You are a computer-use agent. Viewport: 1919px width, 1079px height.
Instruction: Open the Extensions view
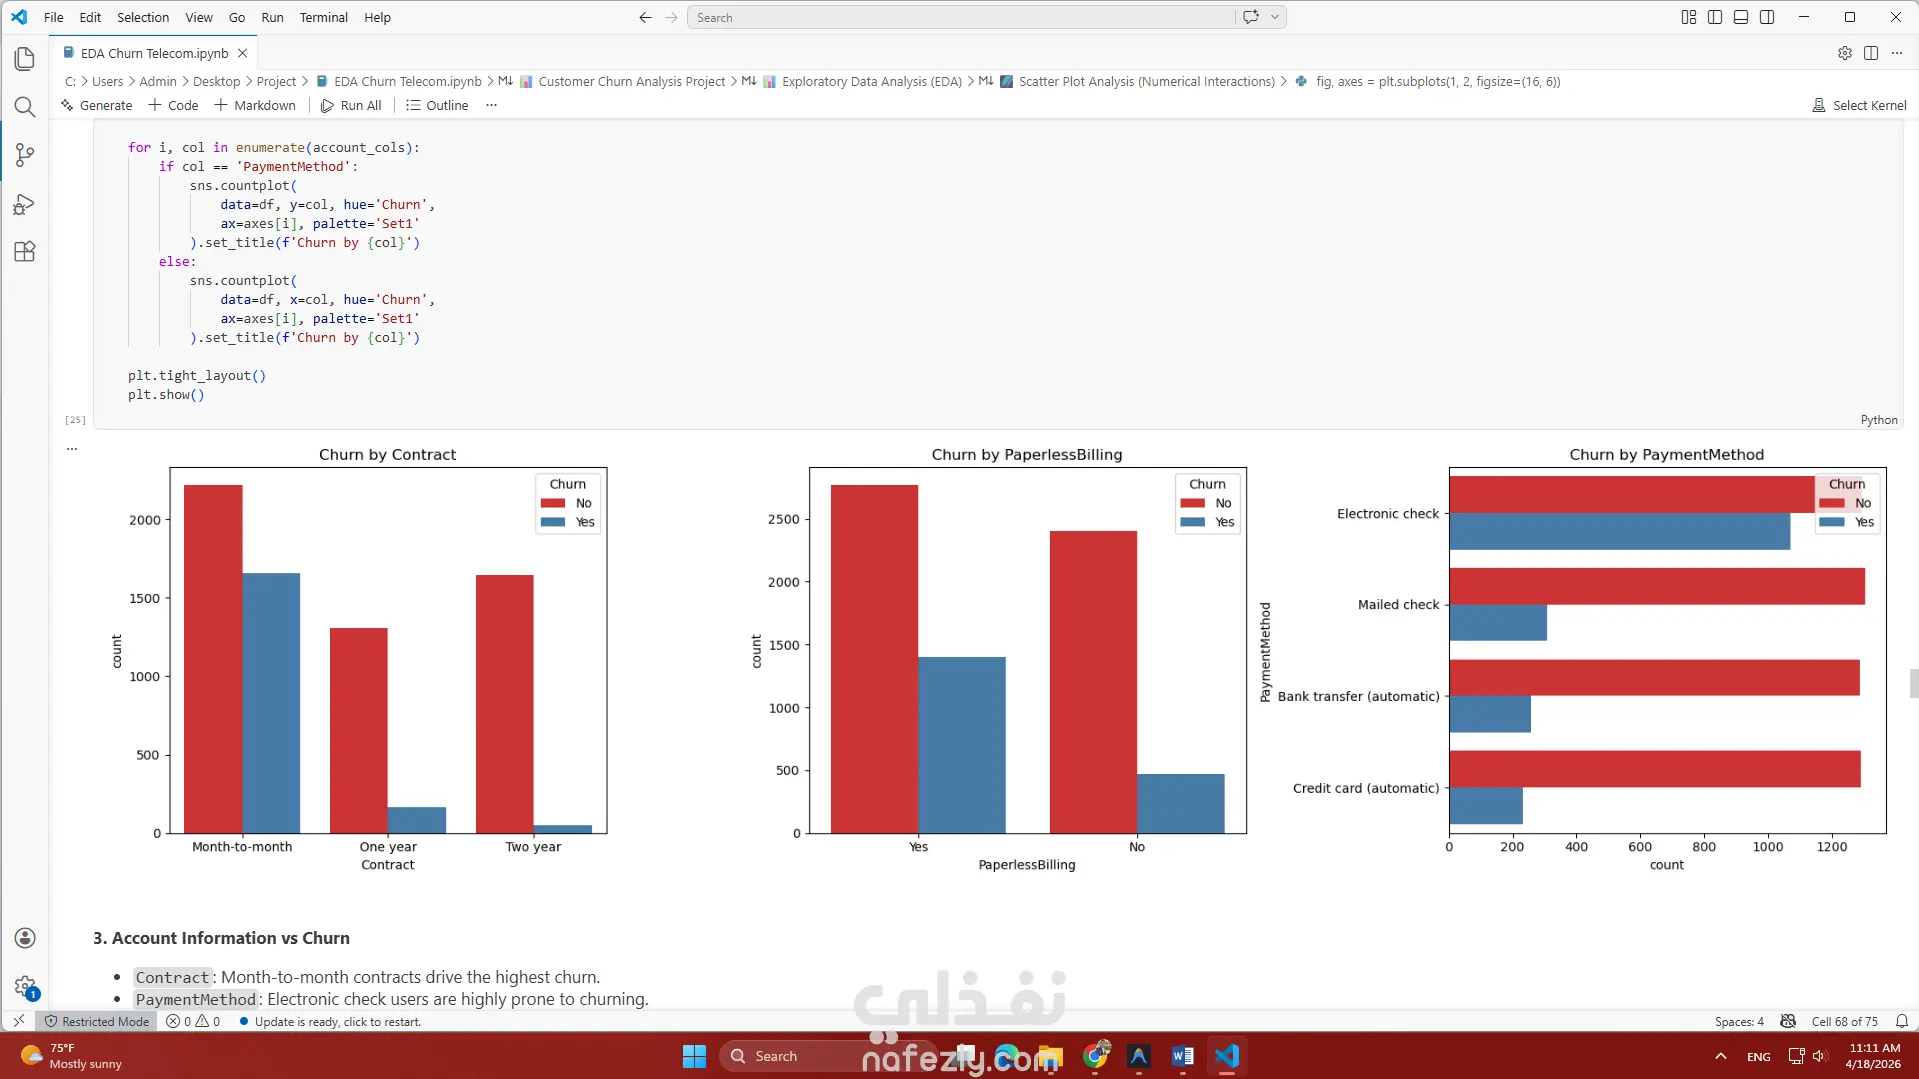25,252
